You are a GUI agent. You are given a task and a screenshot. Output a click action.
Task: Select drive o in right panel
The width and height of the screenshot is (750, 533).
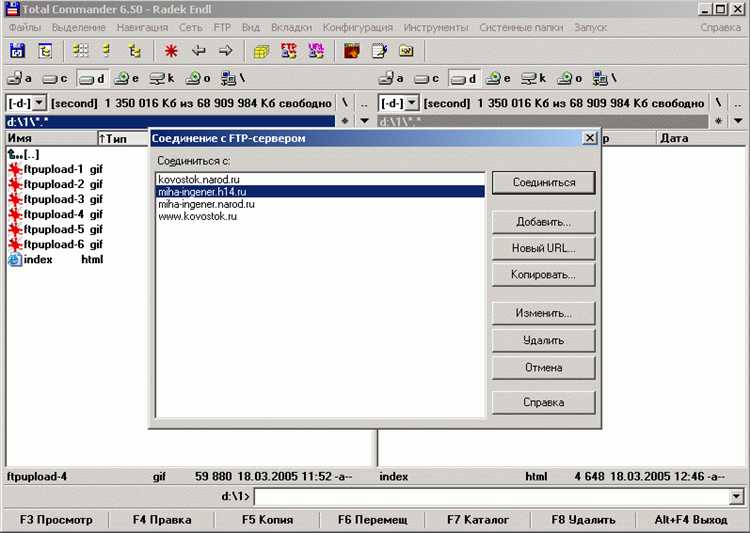tap(570, 78)
